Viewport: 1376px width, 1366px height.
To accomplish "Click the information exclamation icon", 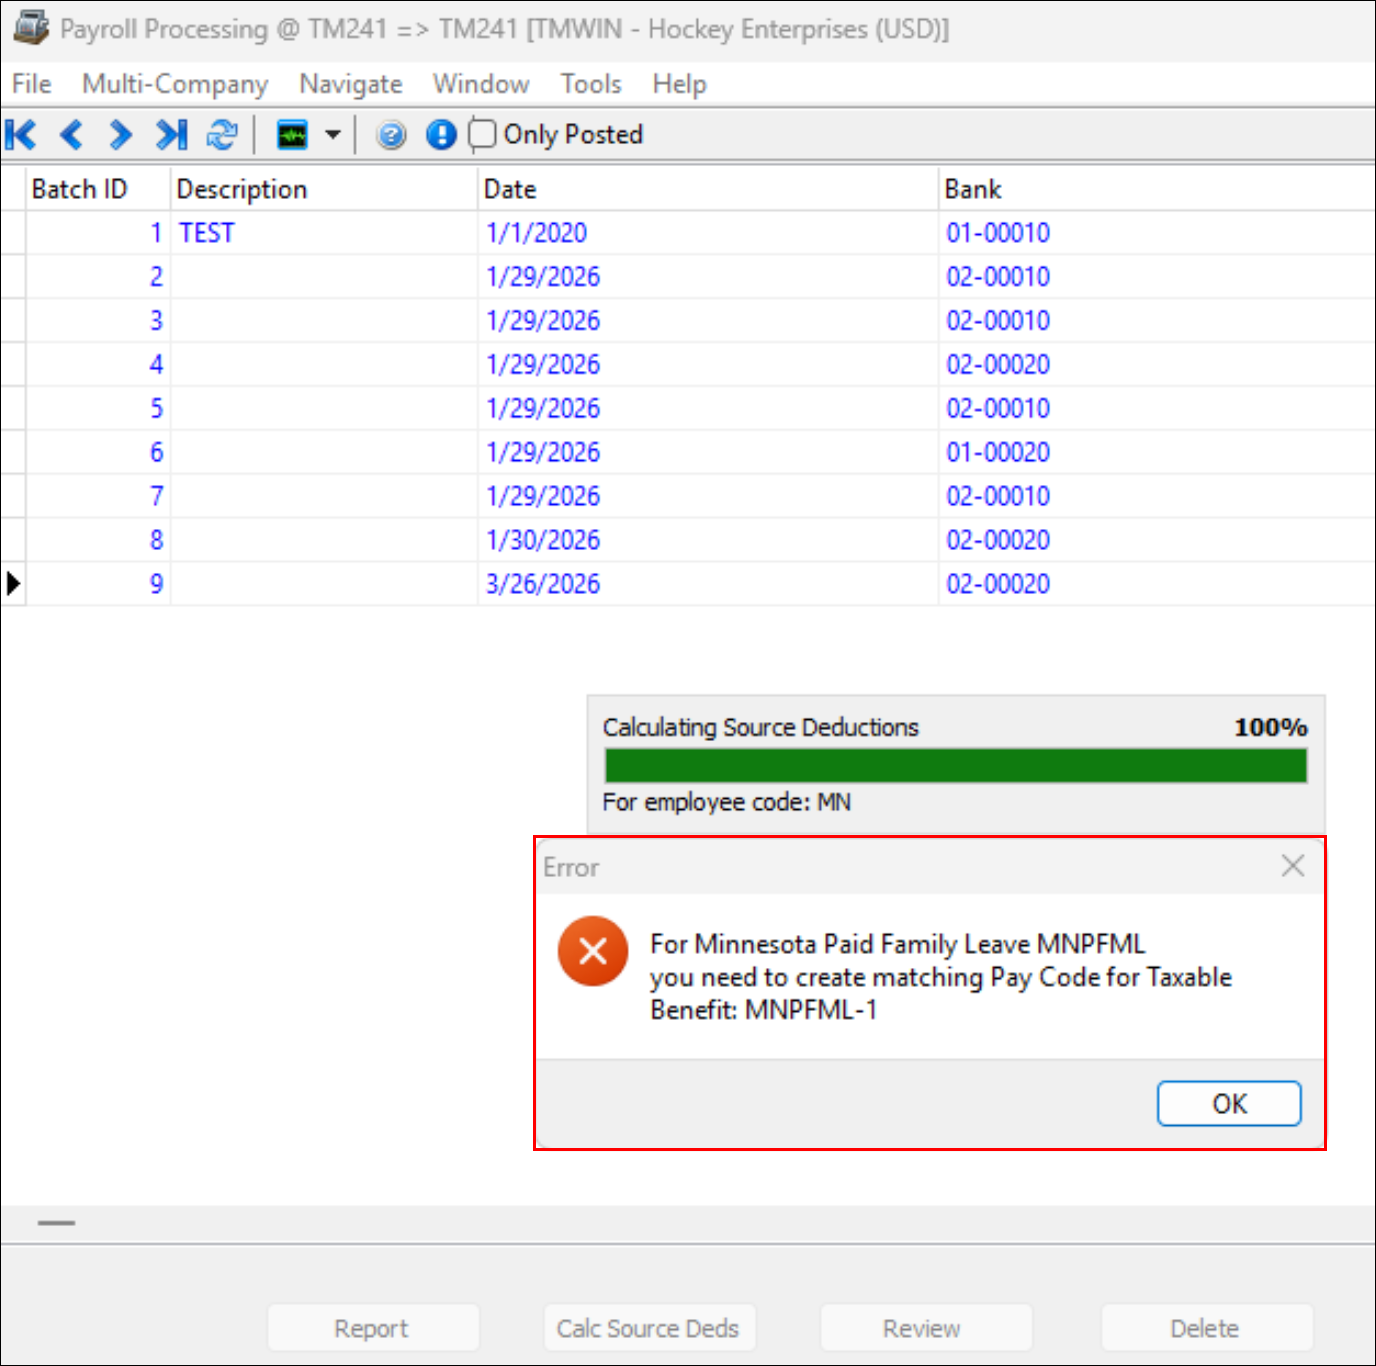I will 440,134.
